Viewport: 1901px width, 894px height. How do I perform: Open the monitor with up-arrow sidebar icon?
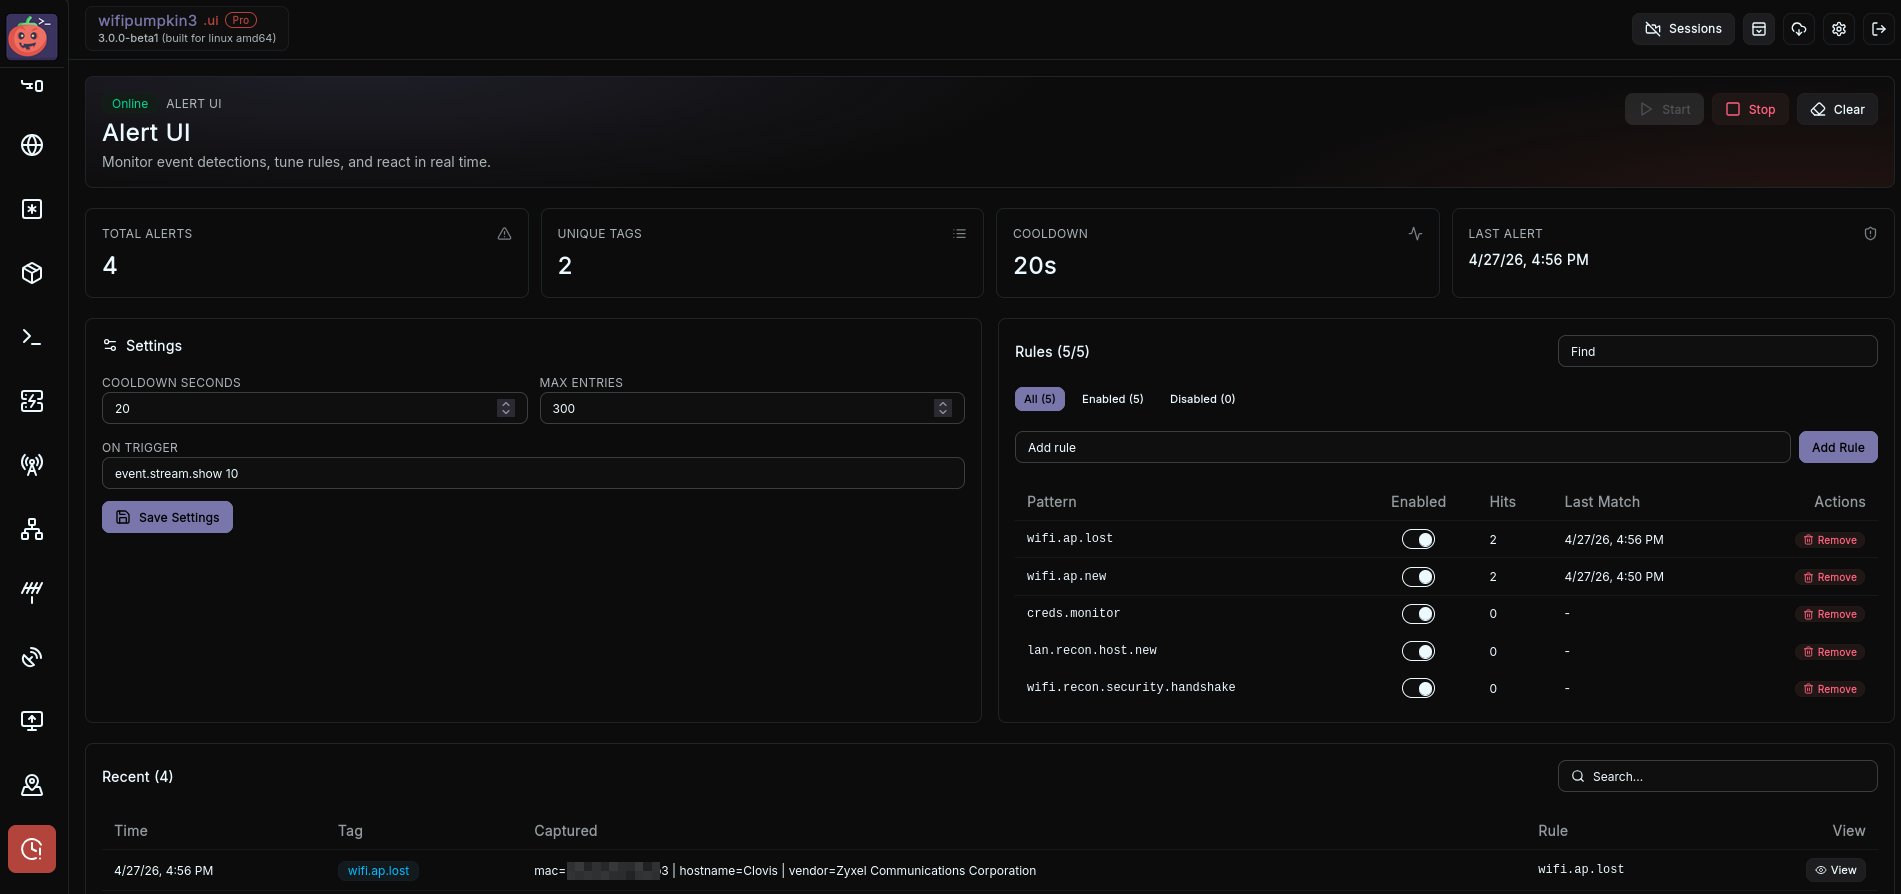pyautogui.click(x=32, y=721)
